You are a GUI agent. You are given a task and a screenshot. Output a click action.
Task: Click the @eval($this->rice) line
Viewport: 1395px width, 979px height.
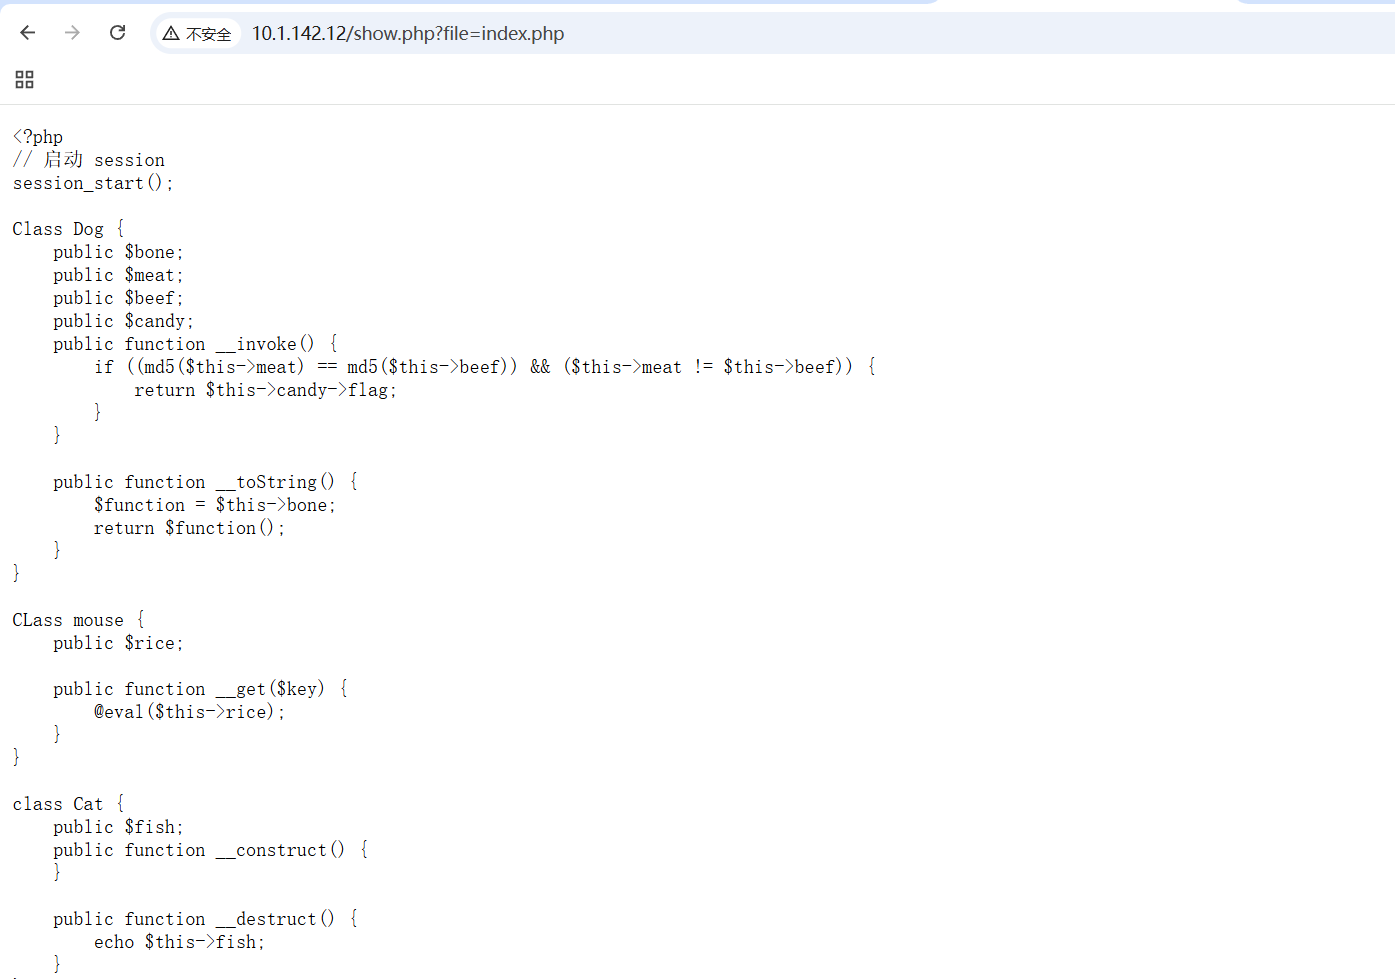(x=189, y=712)
